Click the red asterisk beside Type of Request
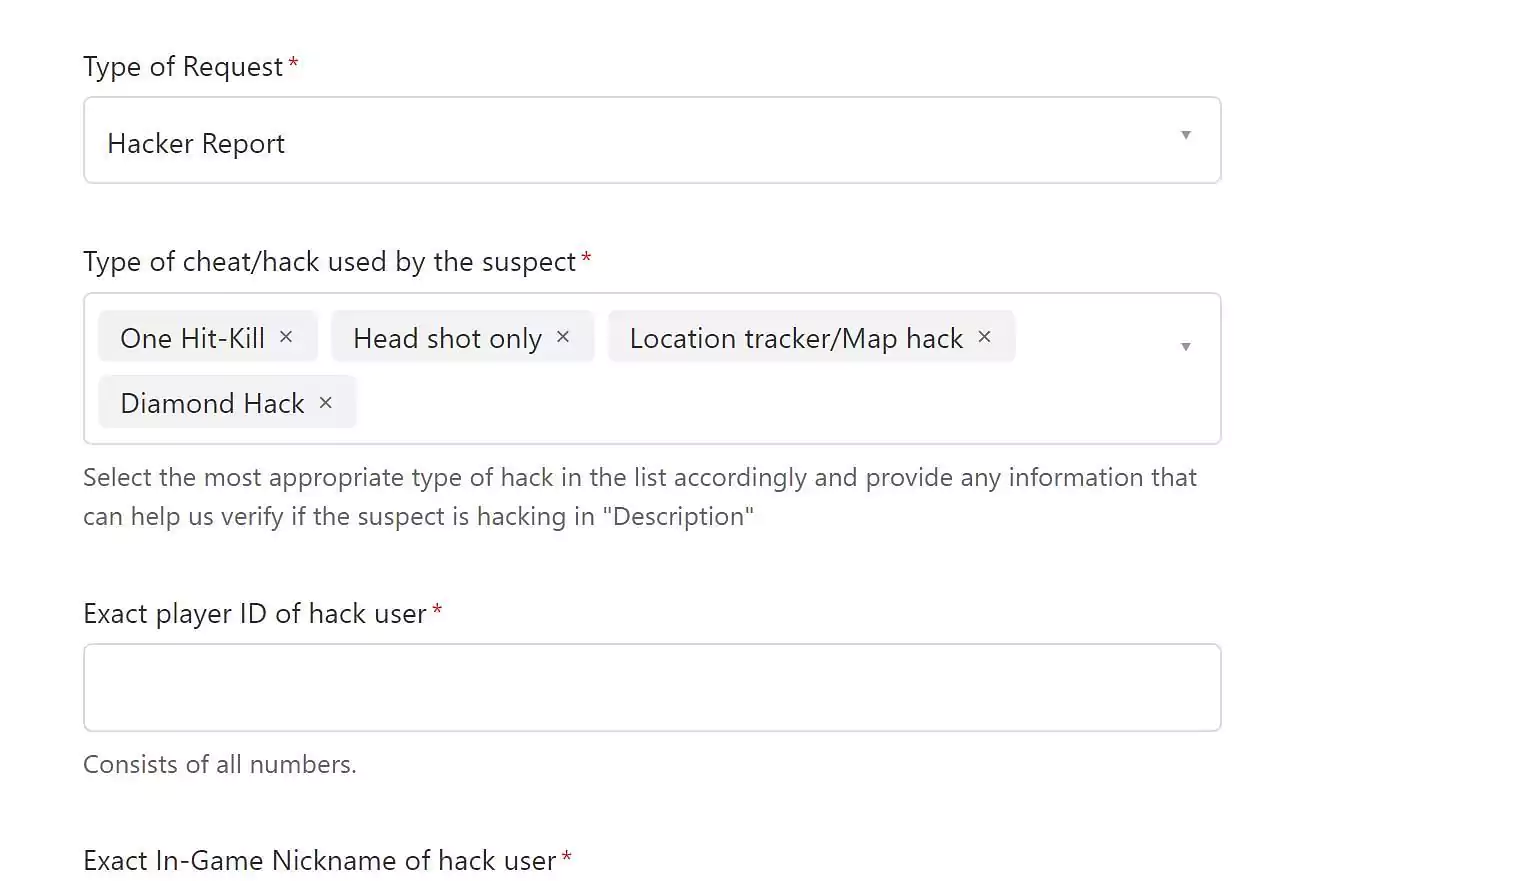The image size is (1536, 881). [293, 64]
